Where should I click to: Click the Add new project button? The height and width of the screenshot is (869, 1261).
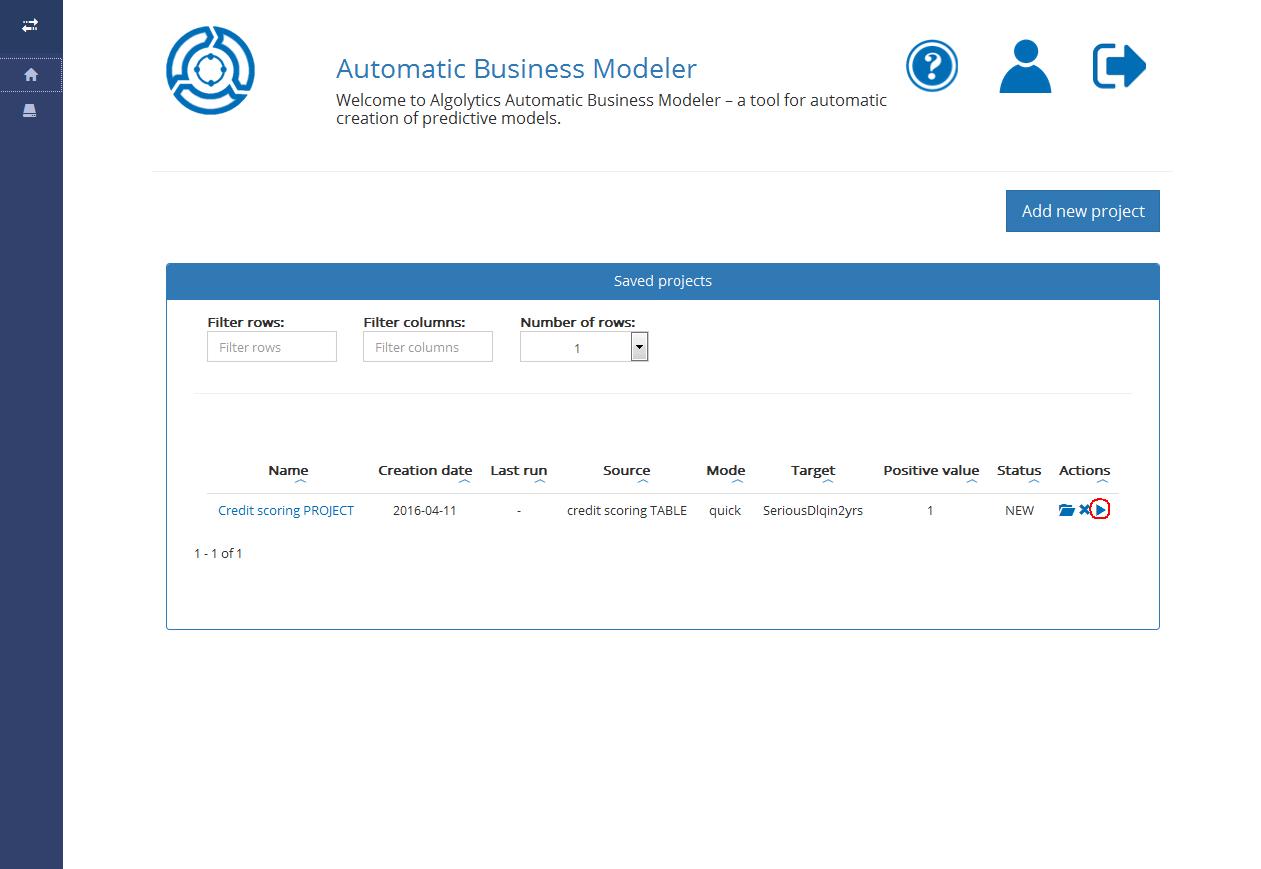click(x=1082, y=211)
